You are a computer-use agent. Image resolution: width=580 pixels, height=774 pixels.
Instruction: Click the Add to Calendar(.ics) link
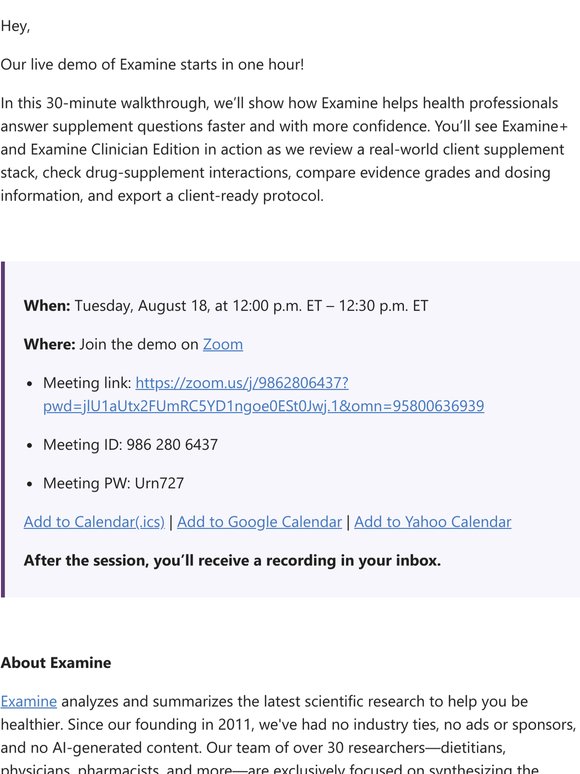click(x=94, y=522)
